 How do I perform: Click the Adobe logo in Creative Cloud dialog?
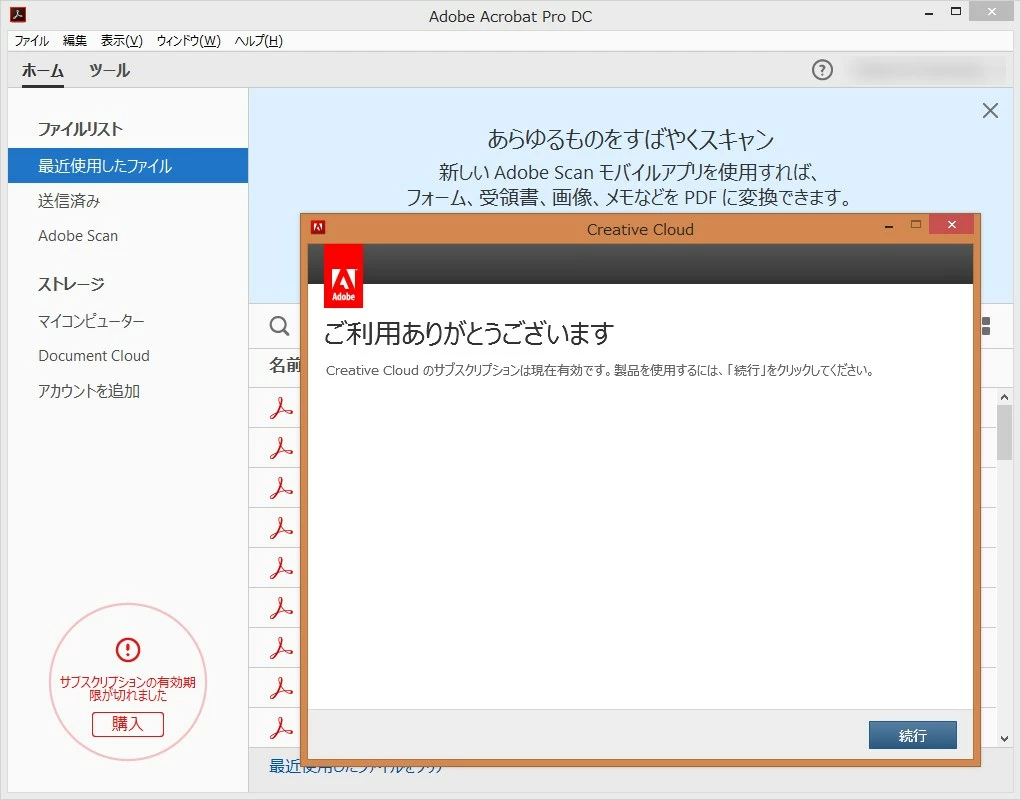pyautogui.click(x=343, y=276)
